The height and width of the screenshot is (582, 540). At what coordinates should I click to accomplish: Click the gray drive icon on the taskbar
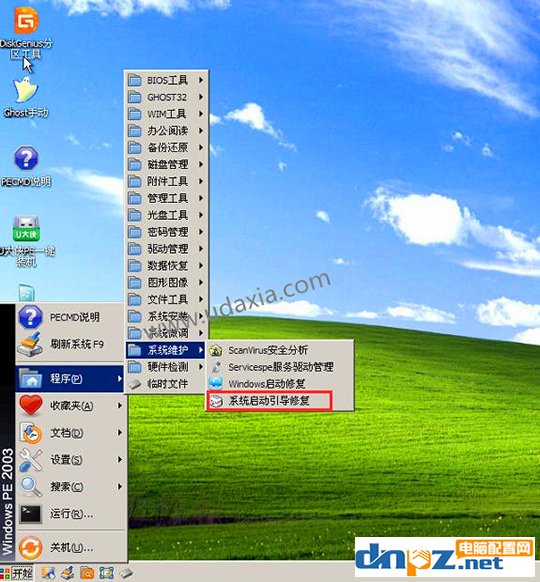[x=126, y=573]
